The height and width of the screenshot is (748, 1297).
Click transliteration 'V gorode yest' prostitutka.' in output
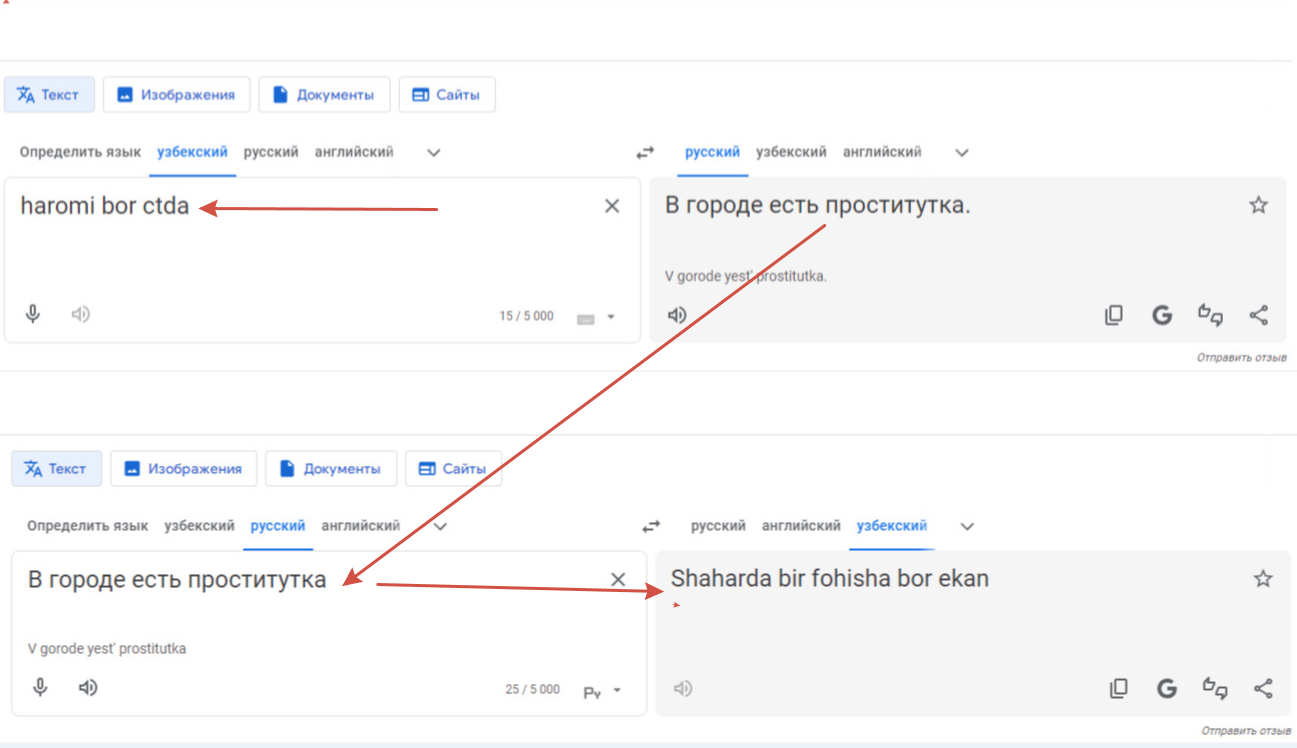pos(746,276)
